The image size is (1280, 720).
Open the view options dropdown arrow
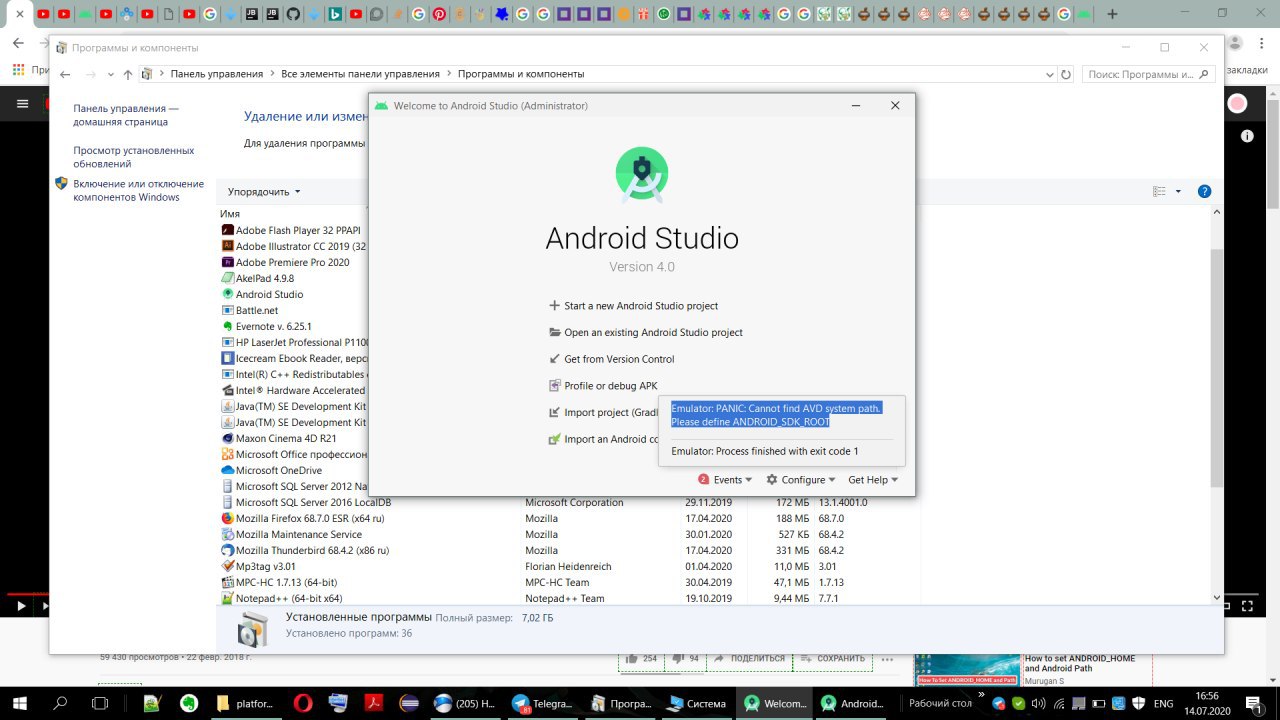1178,191
